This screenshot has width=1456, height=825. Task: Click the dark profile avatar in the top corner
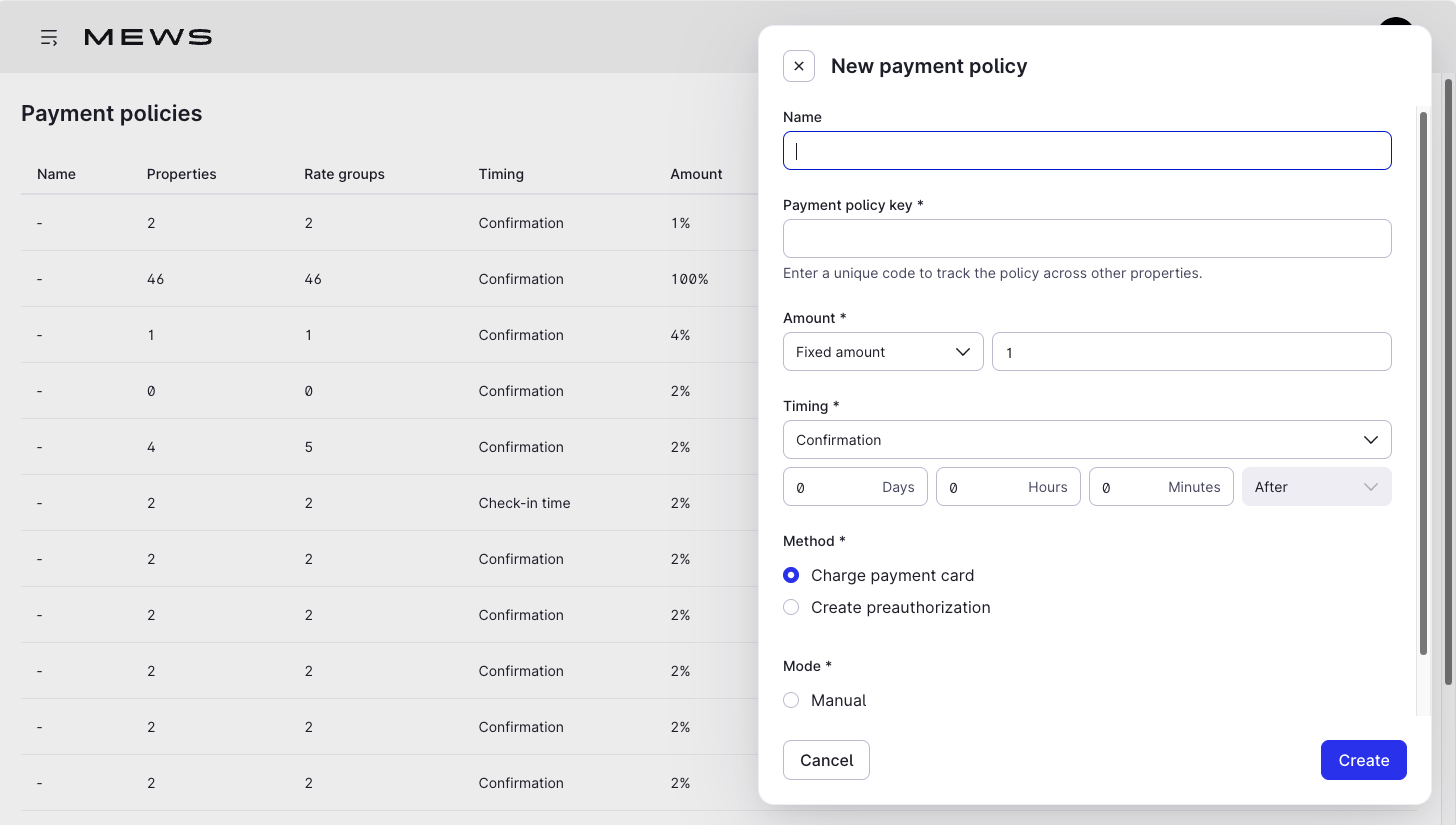(1395, 22)
